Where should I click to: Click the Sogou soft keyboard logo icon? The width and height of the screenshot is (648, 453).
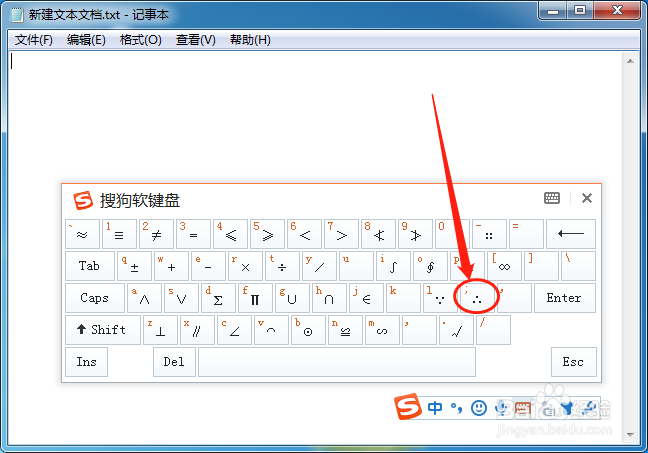[x=83, y=200]
